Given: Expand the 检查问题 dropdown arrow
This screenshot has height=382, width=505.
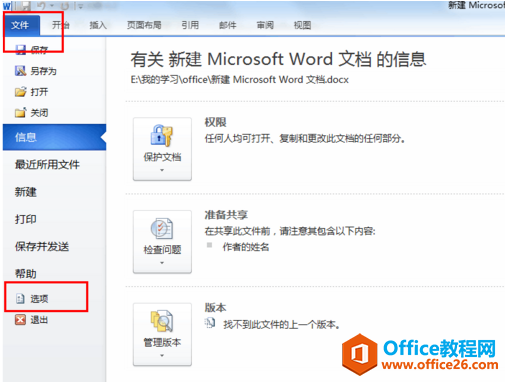Looking at the screenshot, I should tap(162, 263).
